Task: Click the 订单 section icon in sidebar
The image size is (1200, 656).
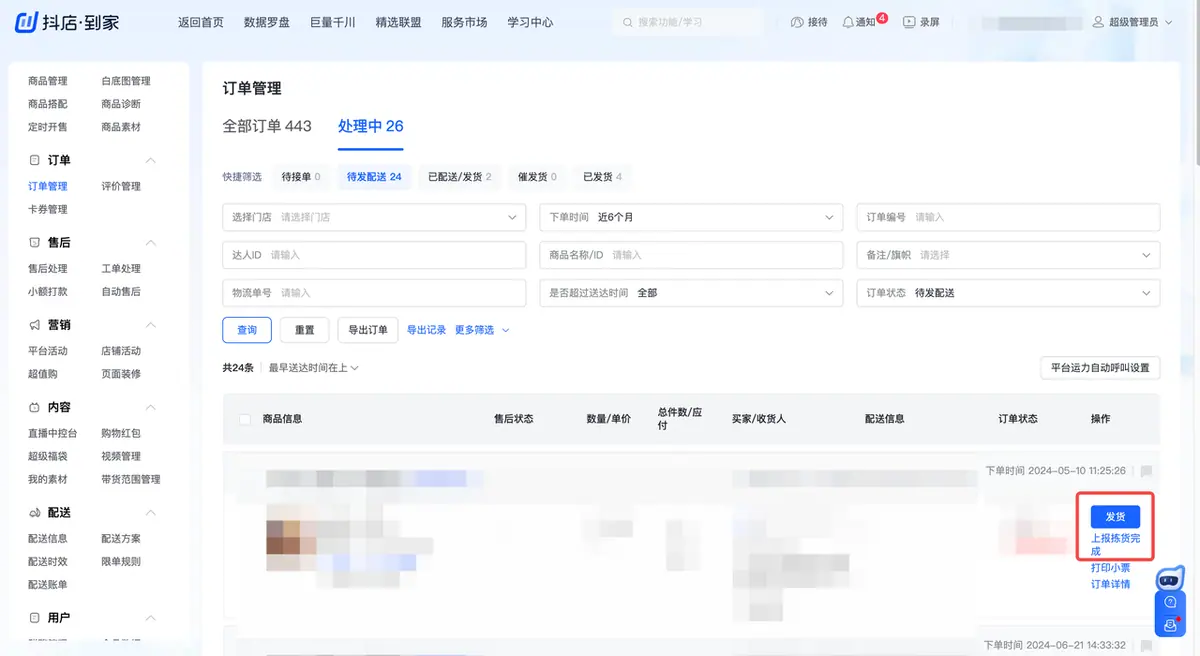Action: tap(35, 160)
